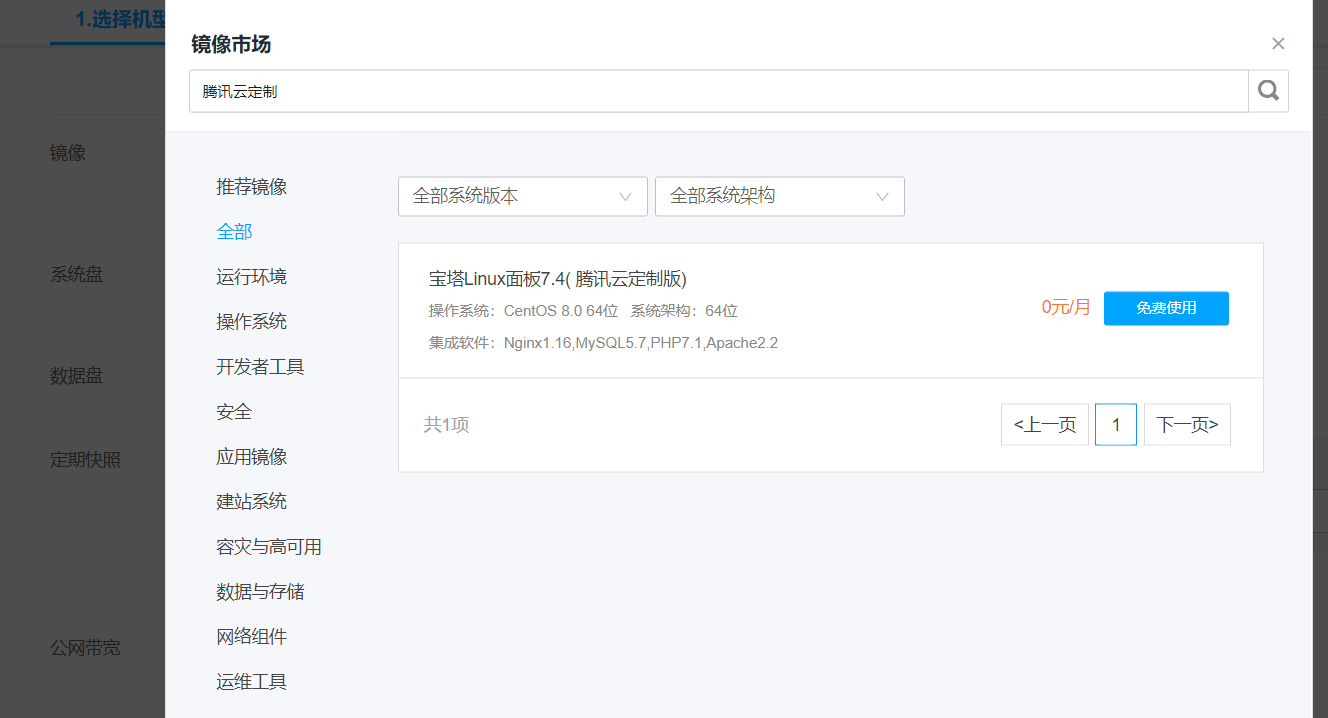Open the 操作系统 category
This screenshot has height=718, width=1328.
tap(251, 321)
